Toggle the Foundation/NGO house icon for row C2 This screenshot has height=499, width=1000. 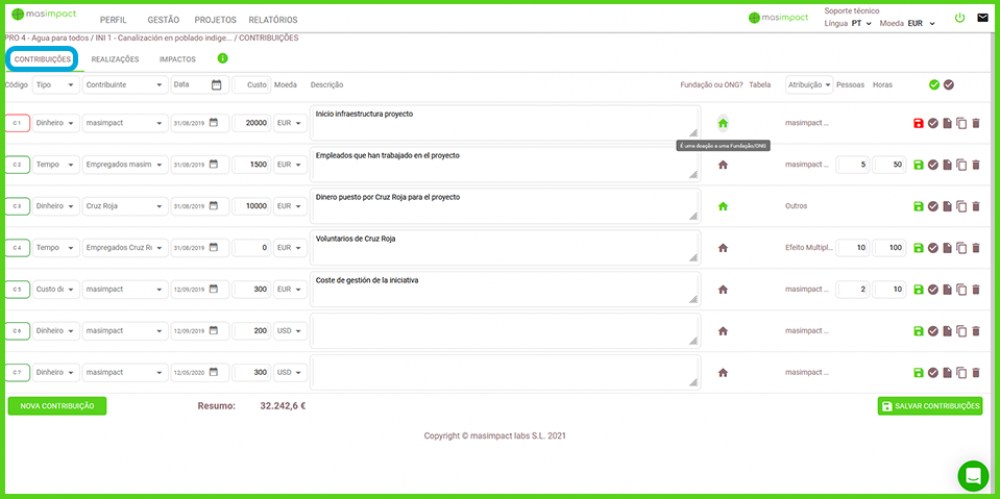[723, 165]
